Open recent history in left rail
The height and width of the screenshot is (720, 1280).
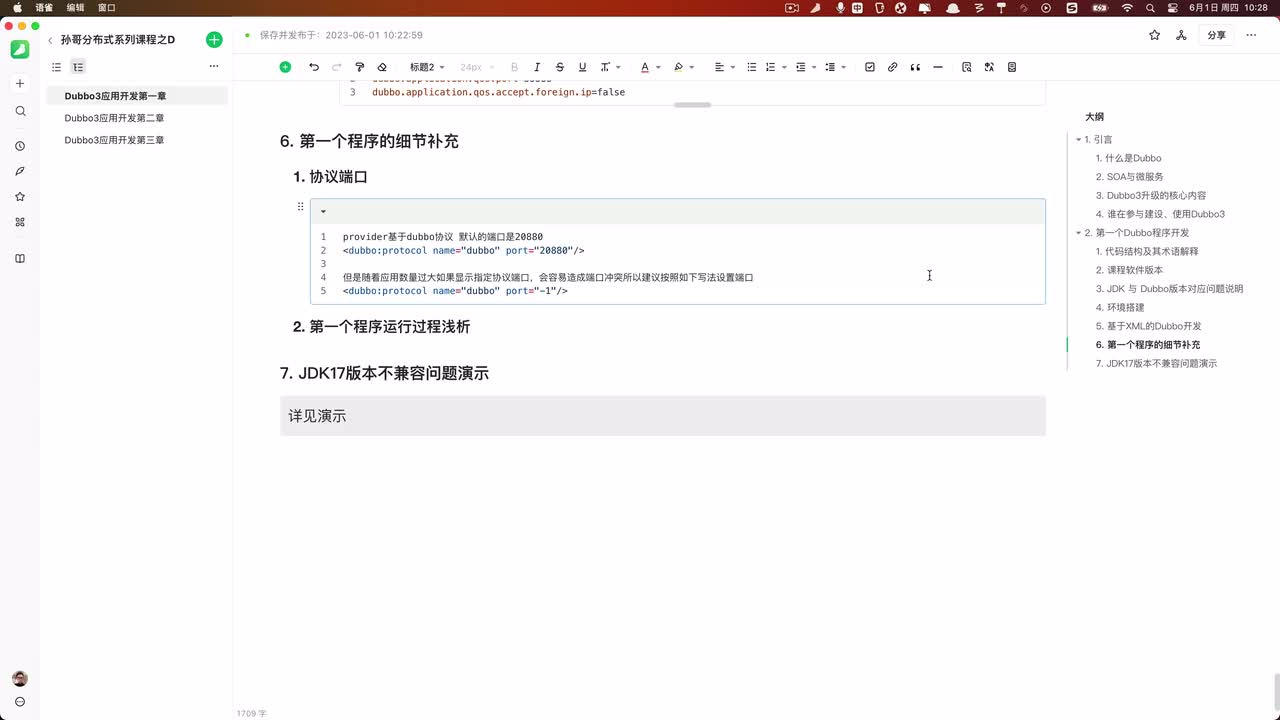(x=20, y=146)
